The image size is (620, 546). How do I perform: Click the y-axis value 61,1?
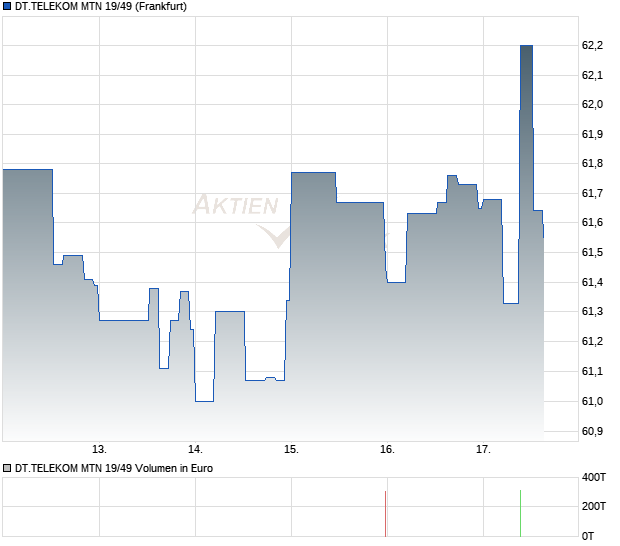(592, 371)
